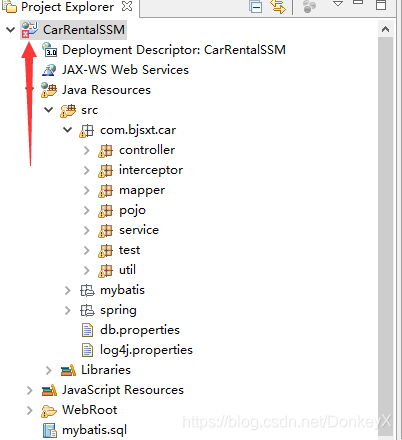
Task: Maximize the Project Explorer view
Action: tap(381, 5)
